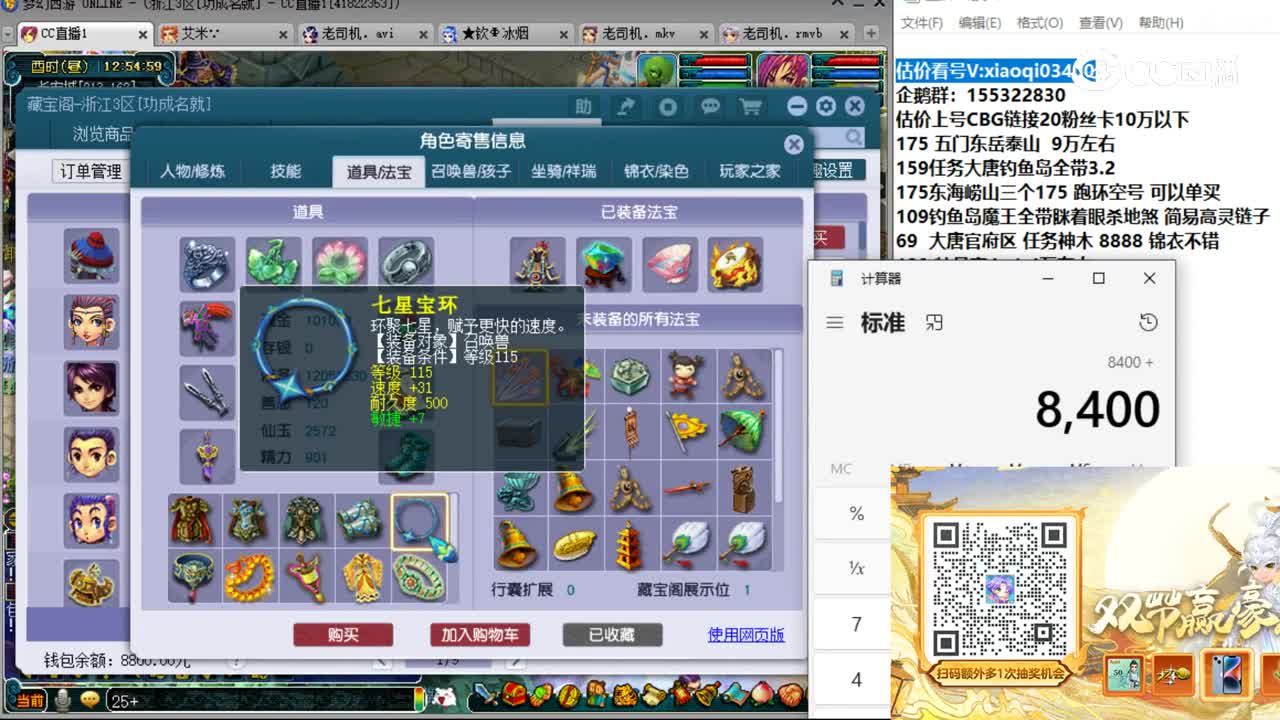Select the pink shell equipped 法宝

tap(670, 264)
